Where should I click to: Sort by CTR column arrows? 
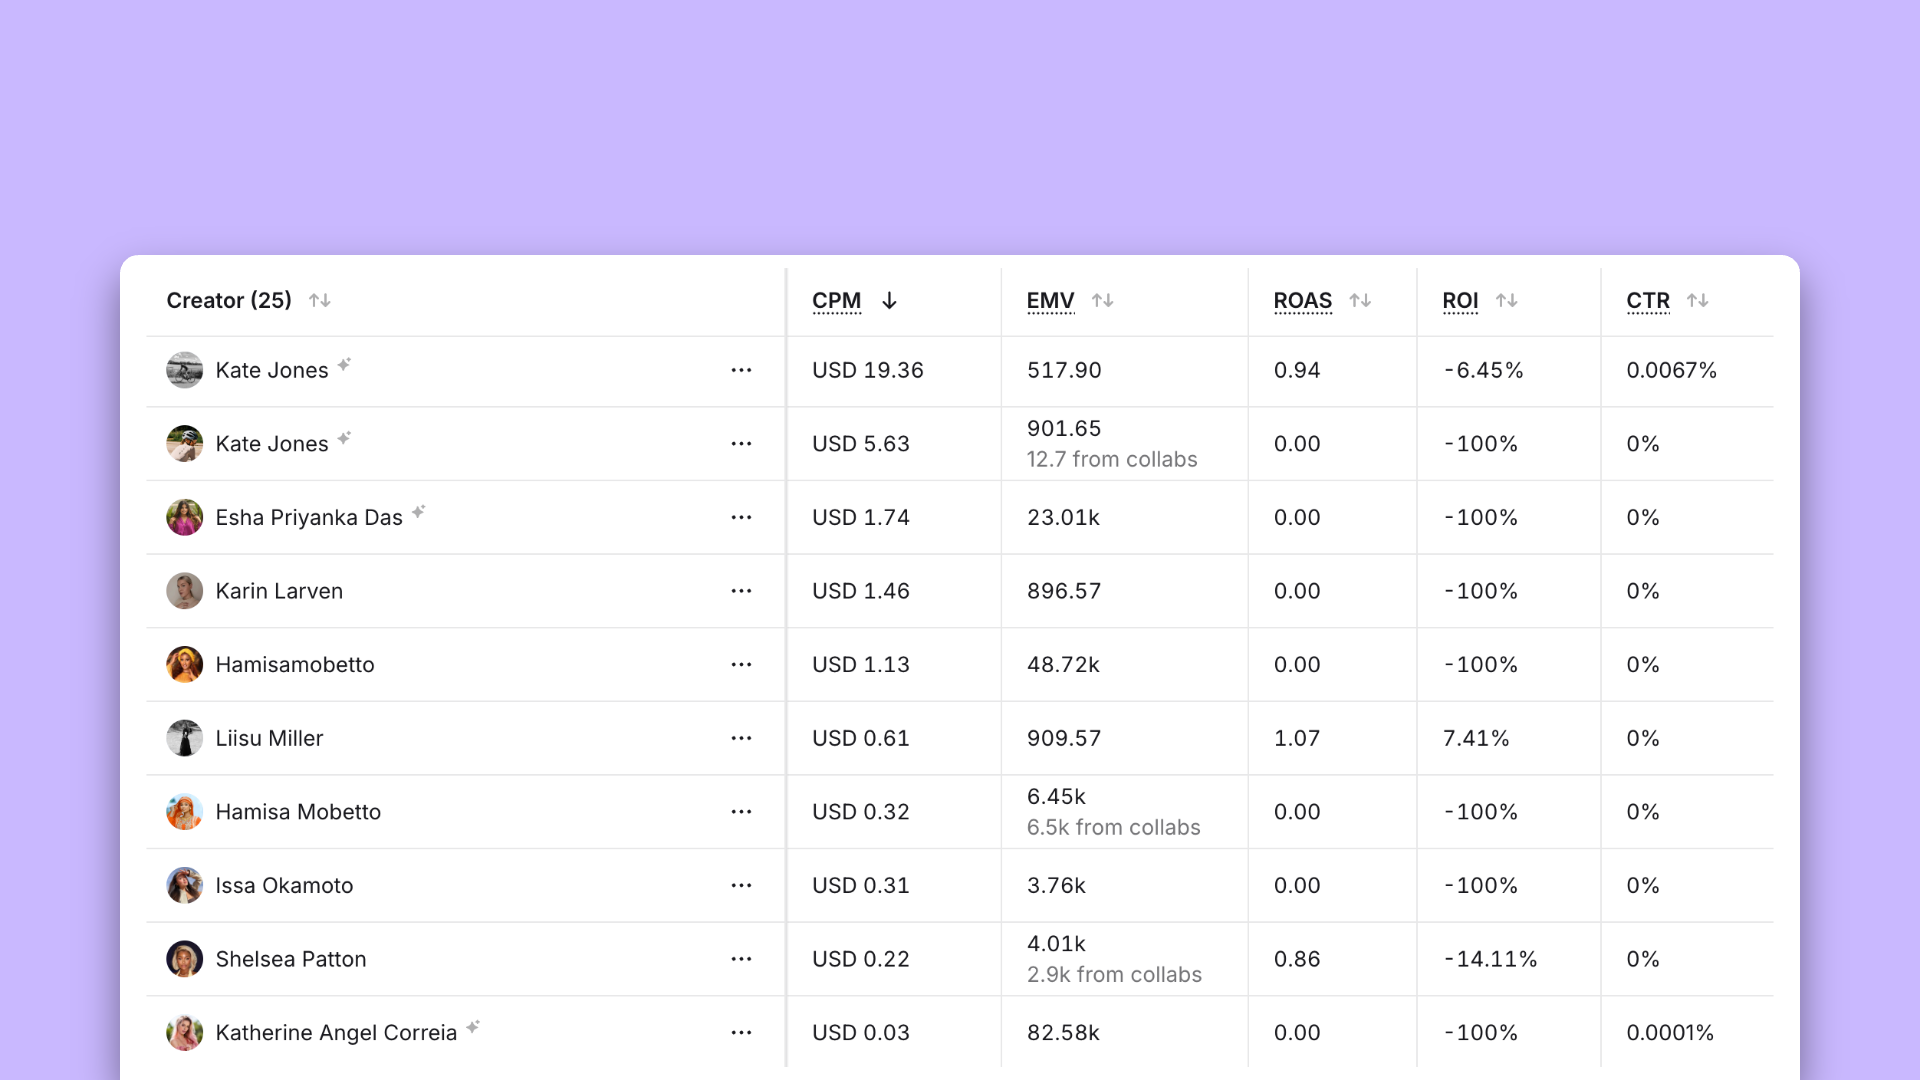click(x=1698, y=300)
